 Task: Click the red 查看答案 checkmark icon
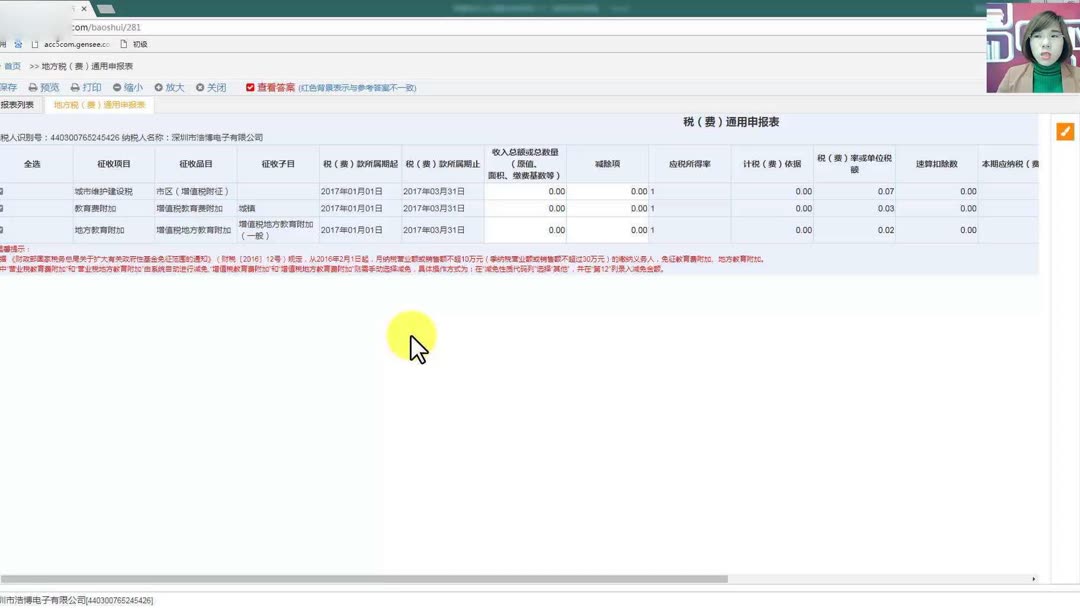coord(250,87)
